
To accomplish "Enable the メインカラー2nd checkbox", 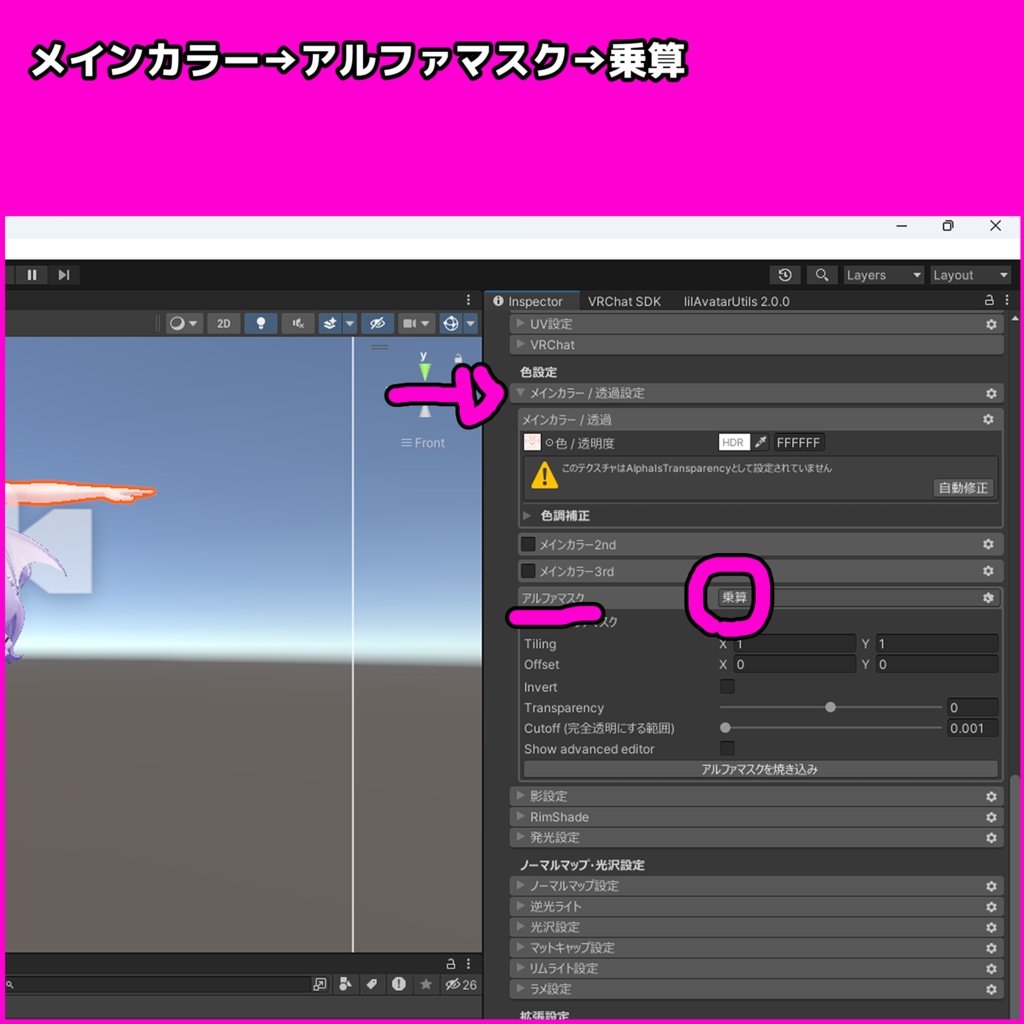I will 528,544.
